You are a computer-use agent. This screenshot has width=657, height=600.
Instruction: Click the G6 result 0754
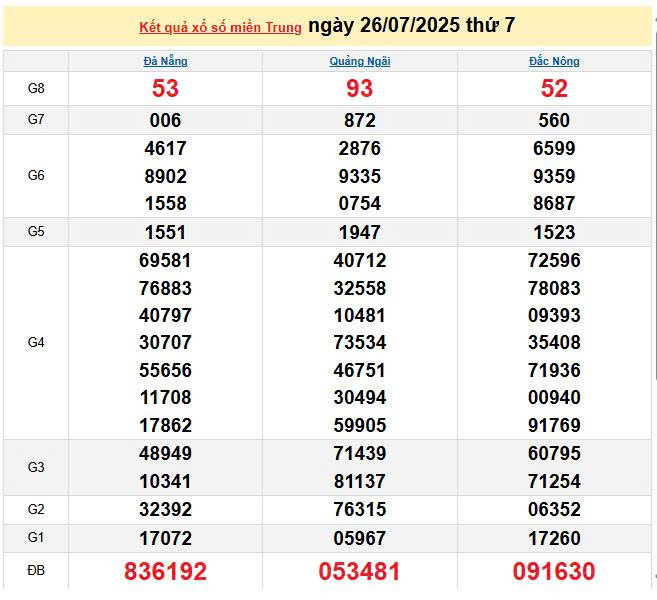click(x=360, y=203)
